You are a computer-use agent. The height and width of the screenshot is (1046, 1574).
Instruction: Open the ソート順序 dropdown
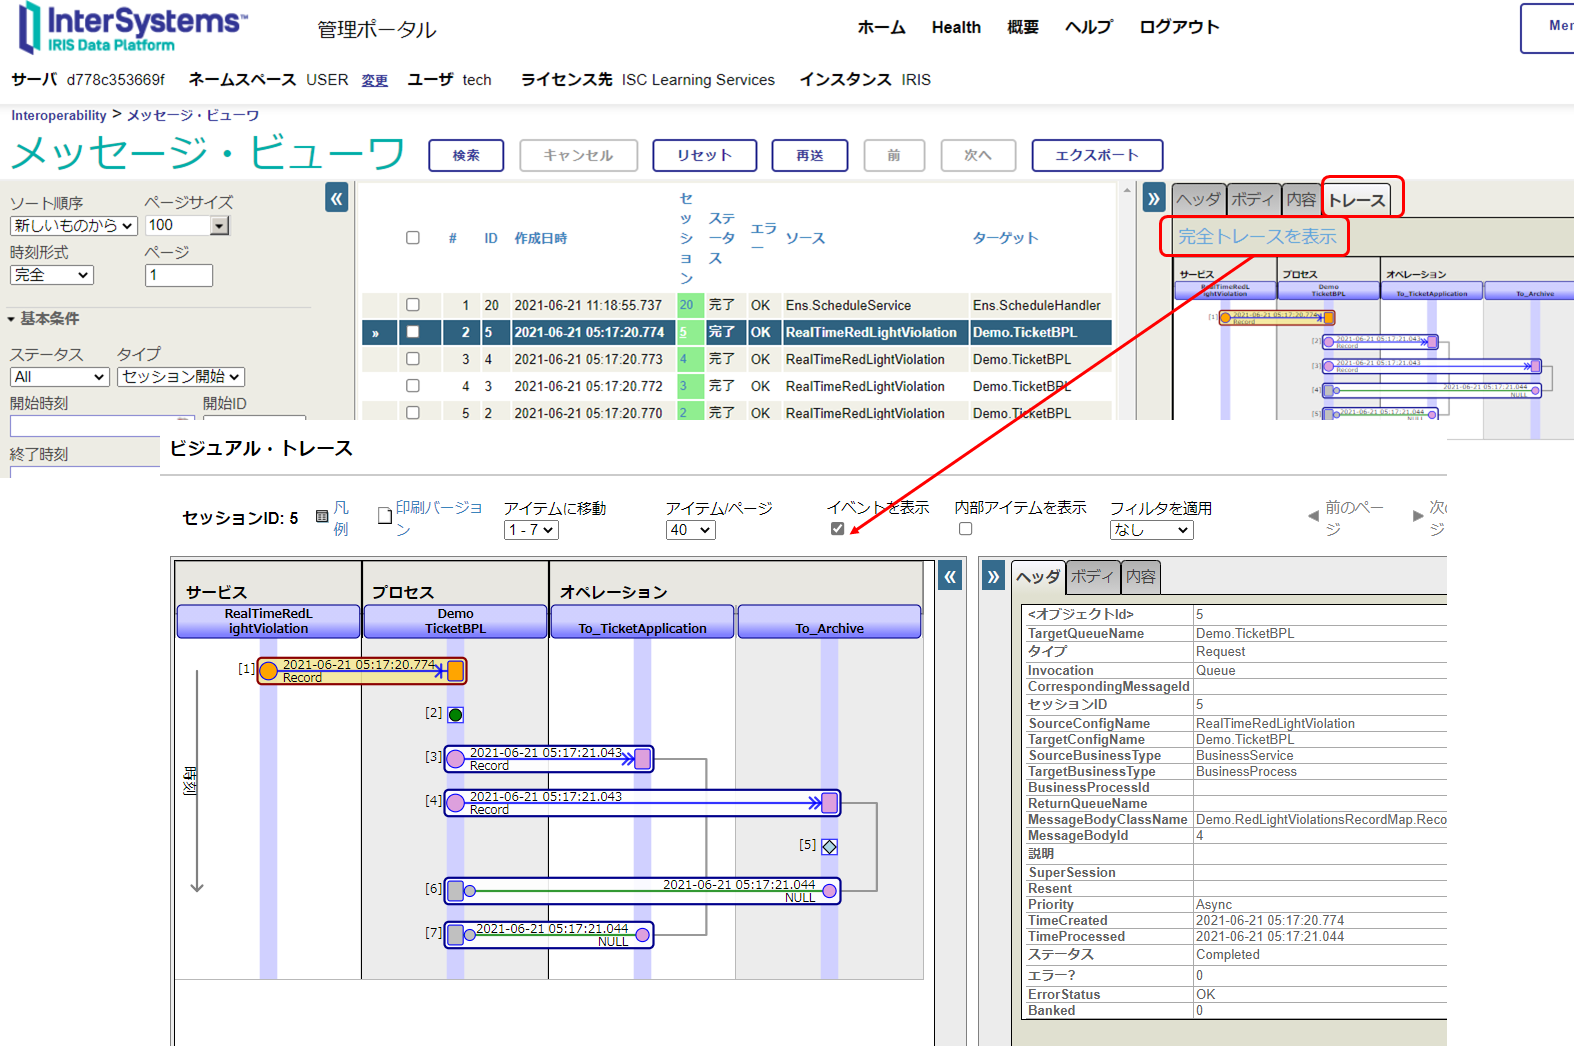[73, 226]
